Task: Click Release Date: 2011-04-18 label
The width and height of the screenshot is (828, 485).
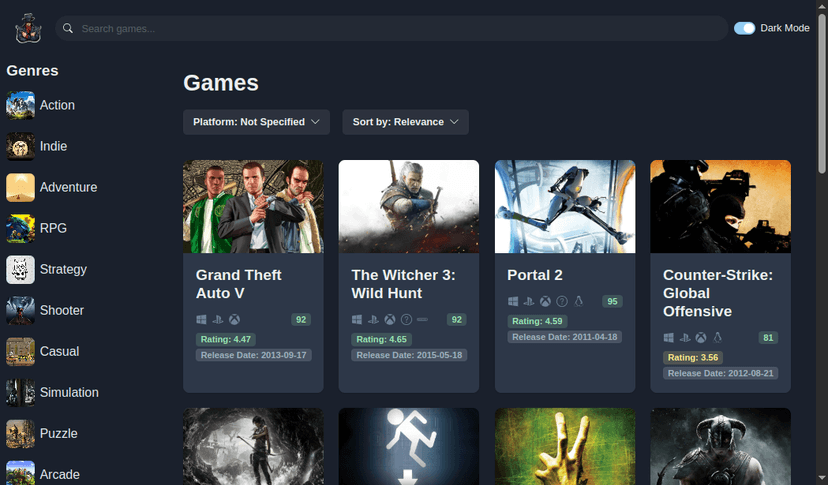Action: pos(564,337)
